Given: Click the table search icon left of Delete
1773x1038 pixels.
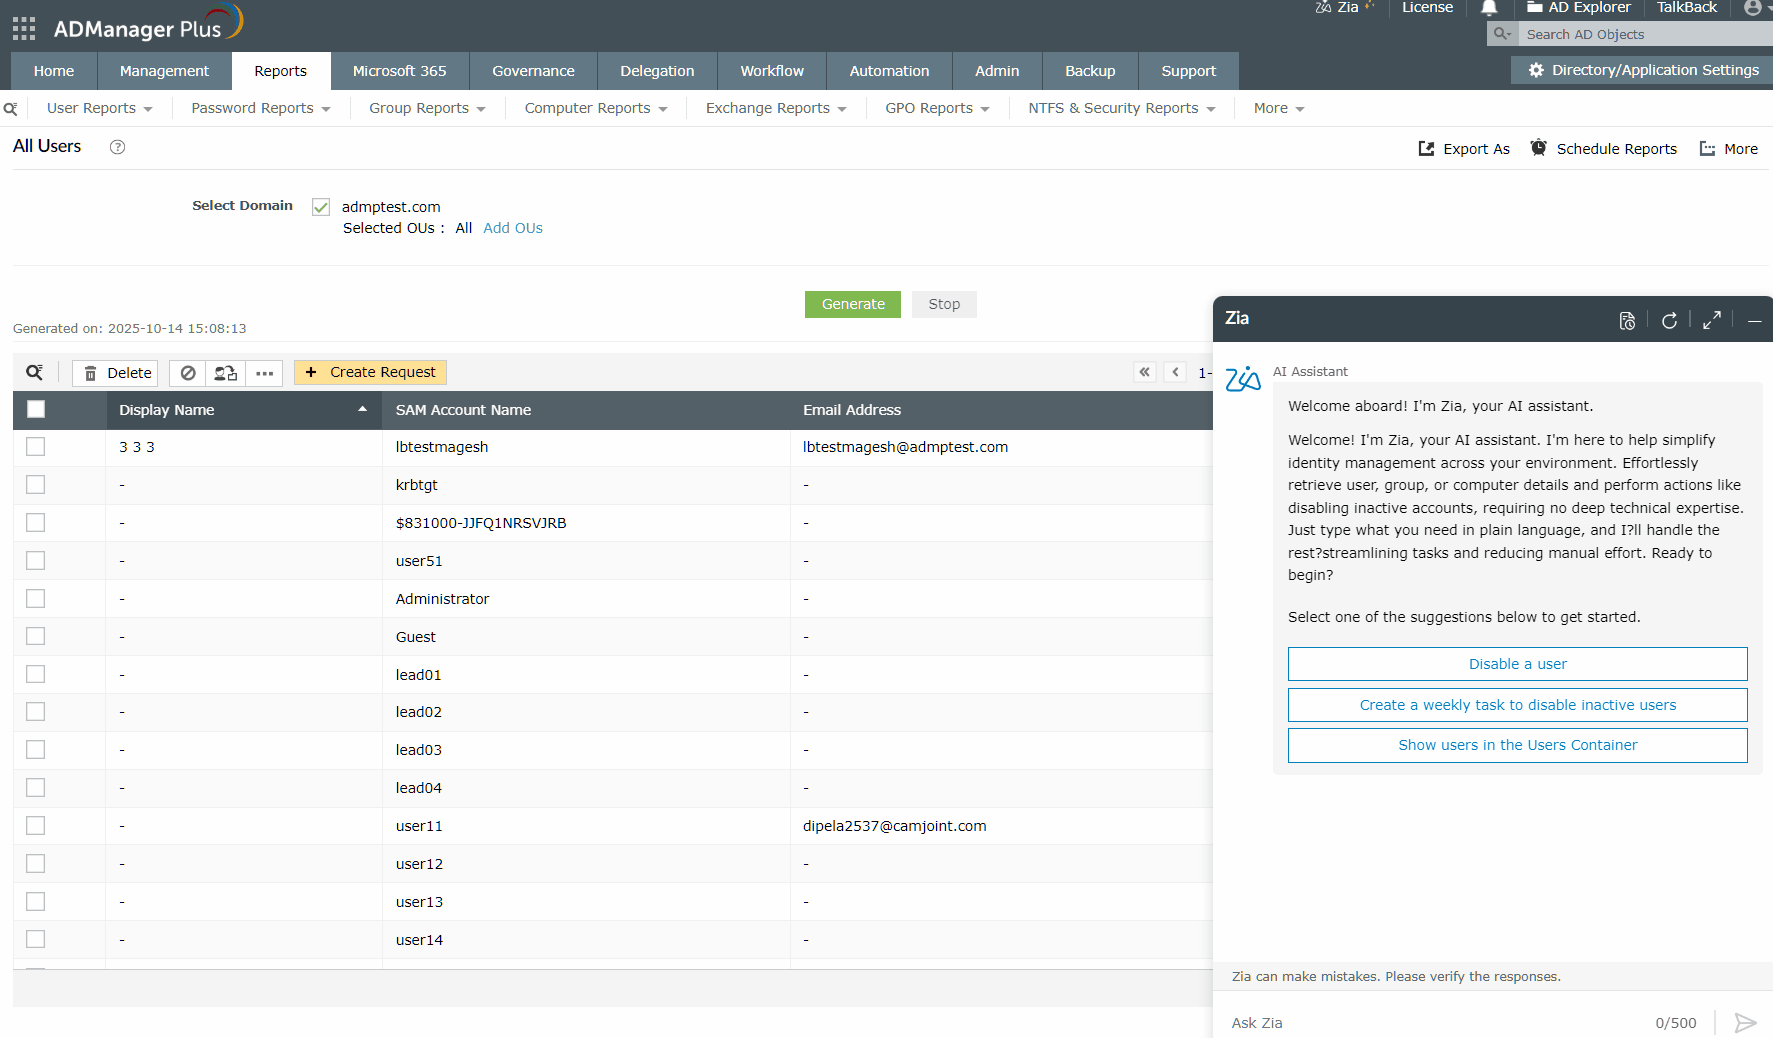Looking at the screenshot, I should click(35, 373).
